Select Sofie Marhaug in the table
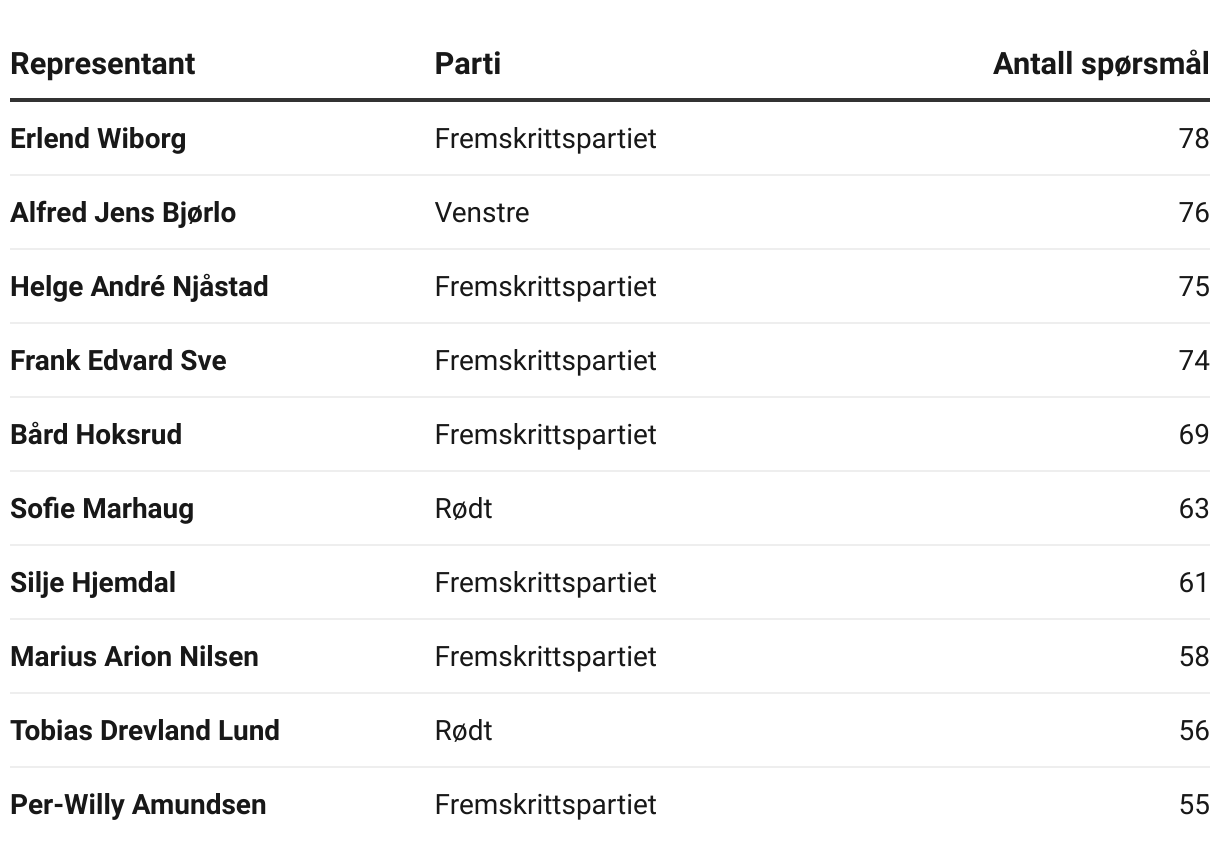This screenshot has width=1220, height=850. (102, 508)
